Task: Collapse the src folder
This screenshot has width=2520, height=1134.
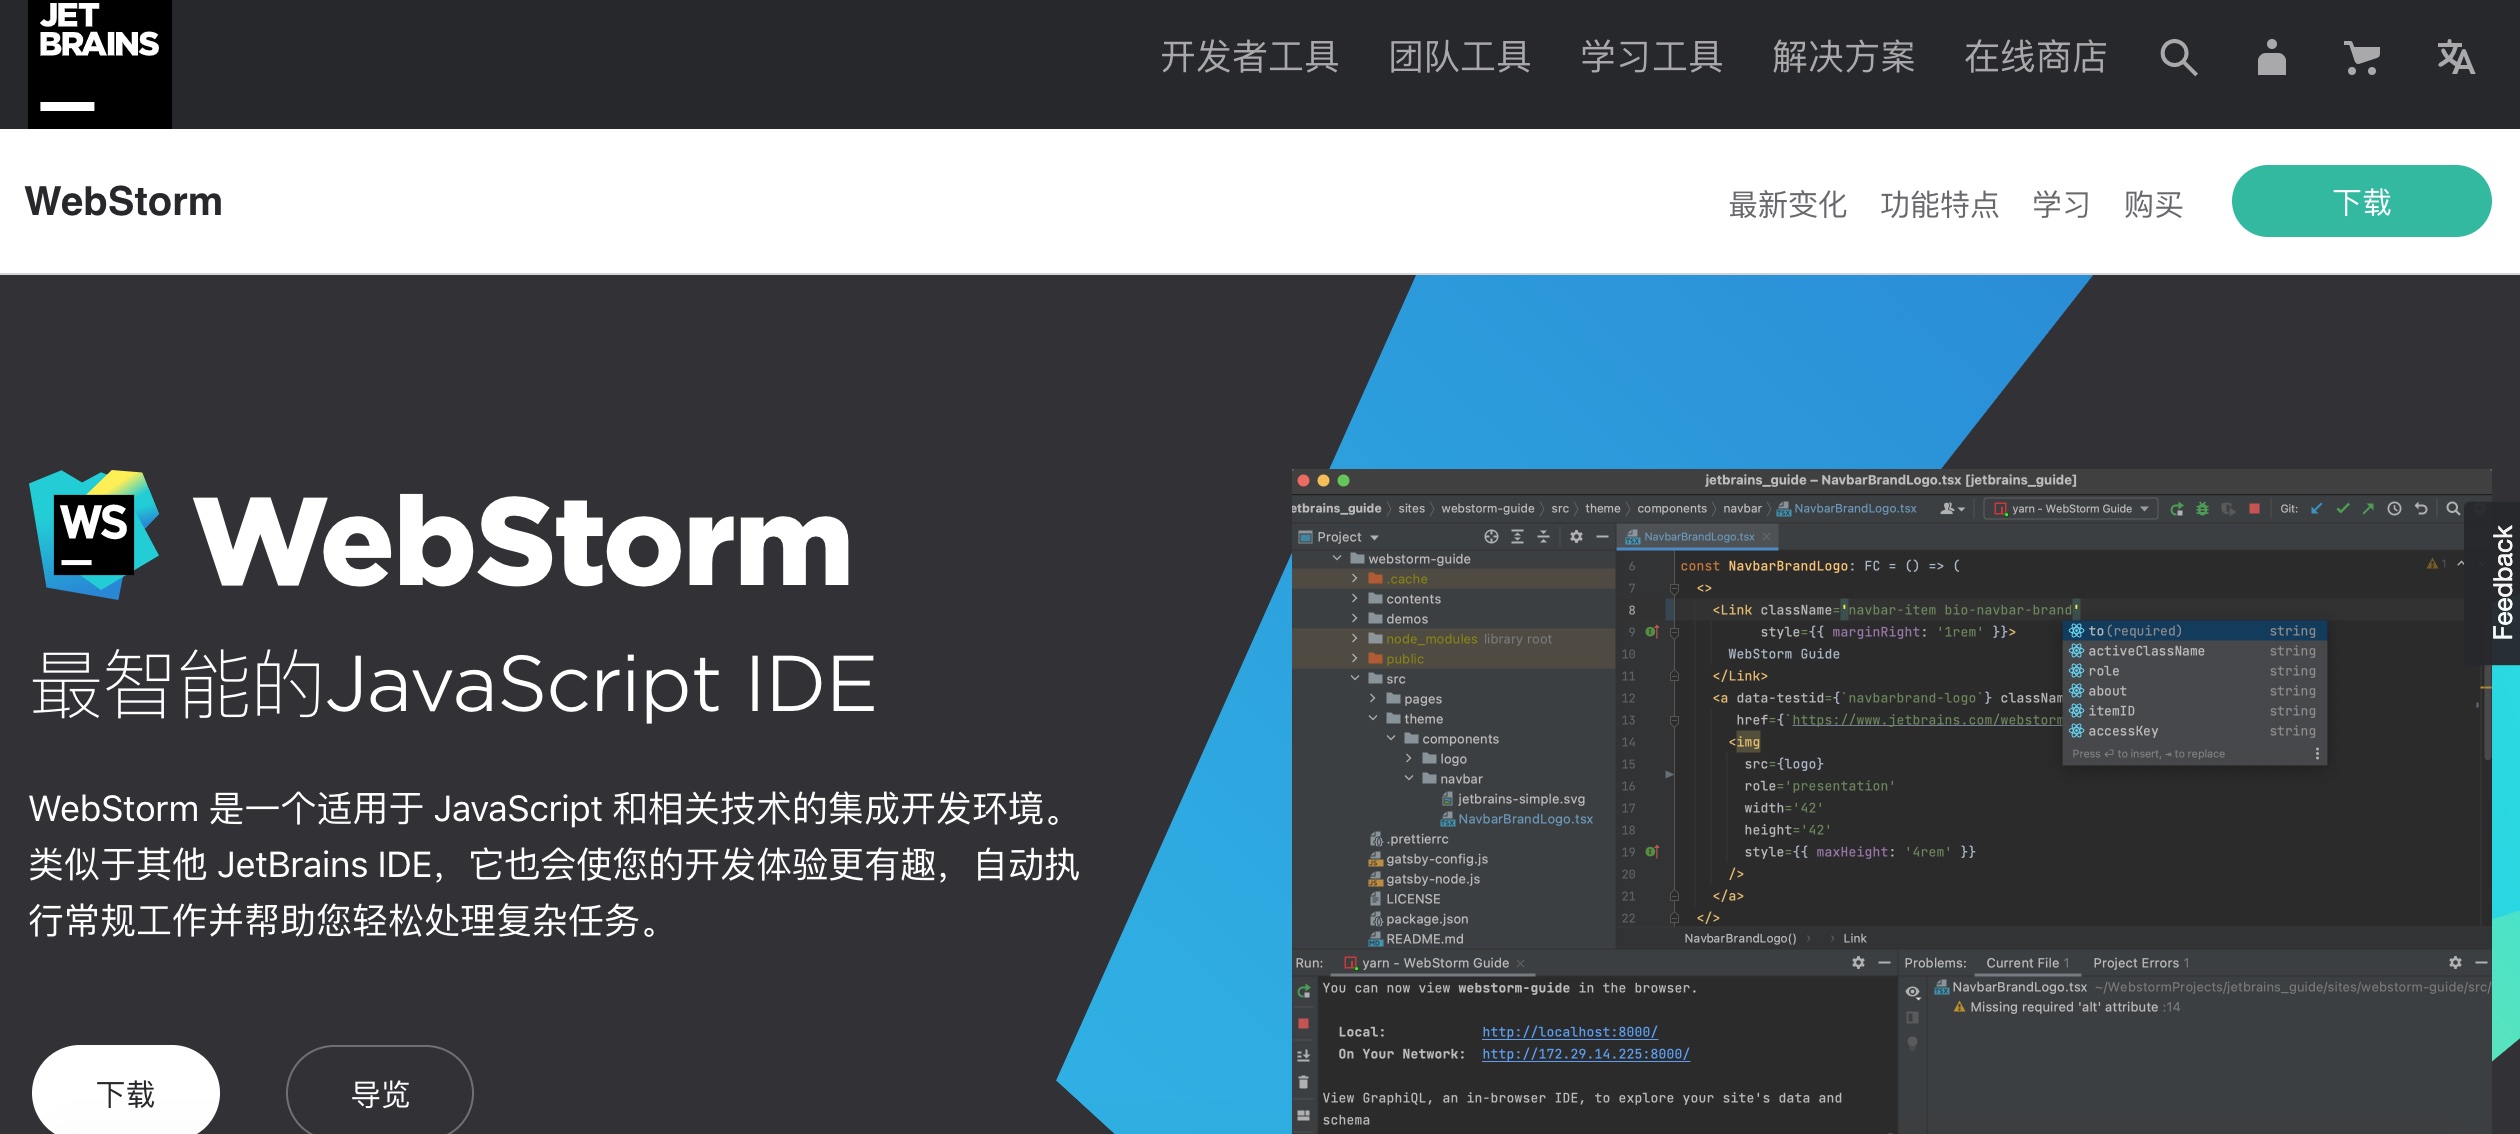Action: [1355, 679]
